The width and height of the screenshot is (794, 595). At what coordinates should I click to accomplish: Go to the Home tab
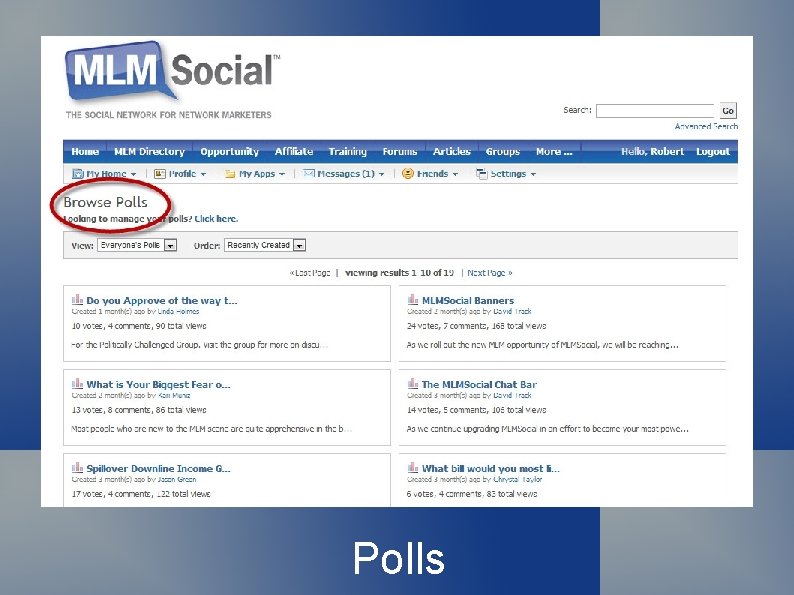click(x=85, y=151)
